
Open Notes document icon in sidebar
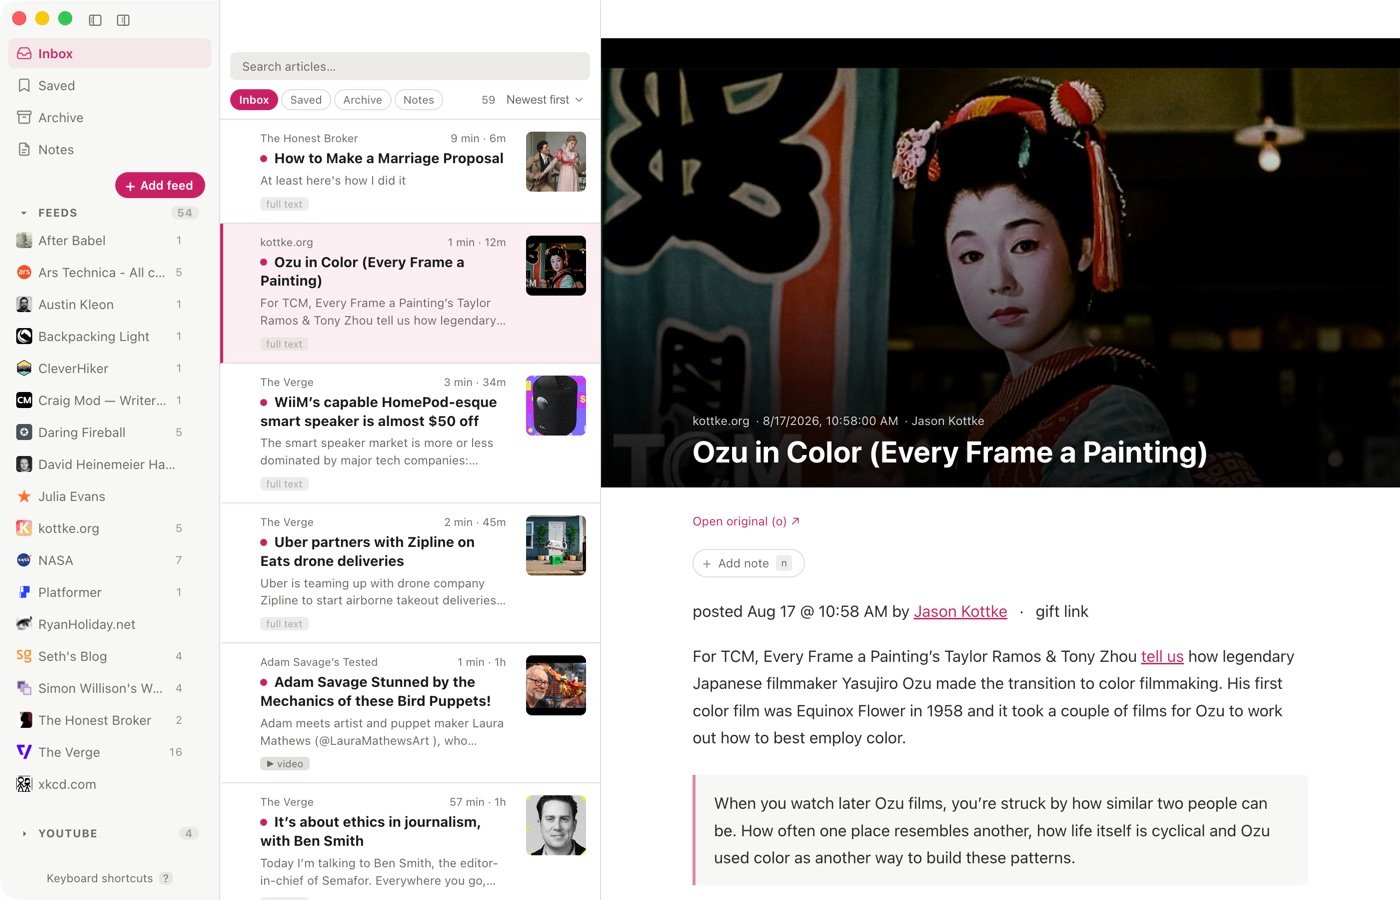pyautogui.click(x=24, y=150)
